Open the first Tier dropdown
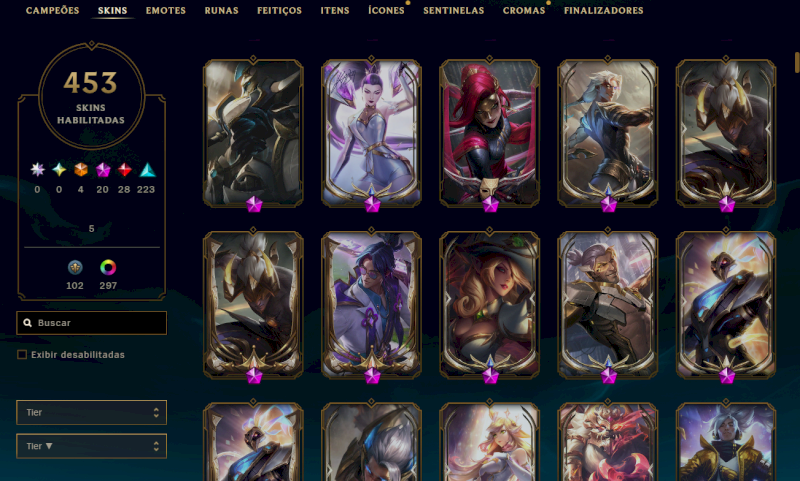 (91, 412)
